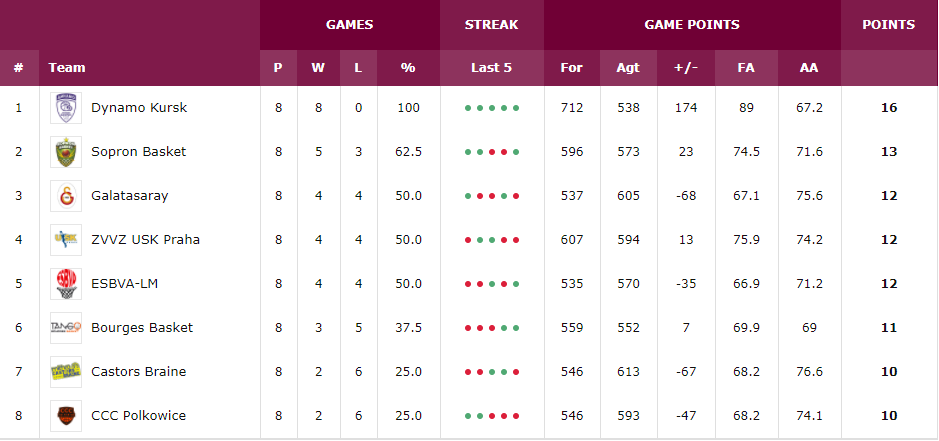Click the Castors Braine yellow logo
Image resolution: width=939 pixels, height=441 pixels.
click(x=66, y=371)
